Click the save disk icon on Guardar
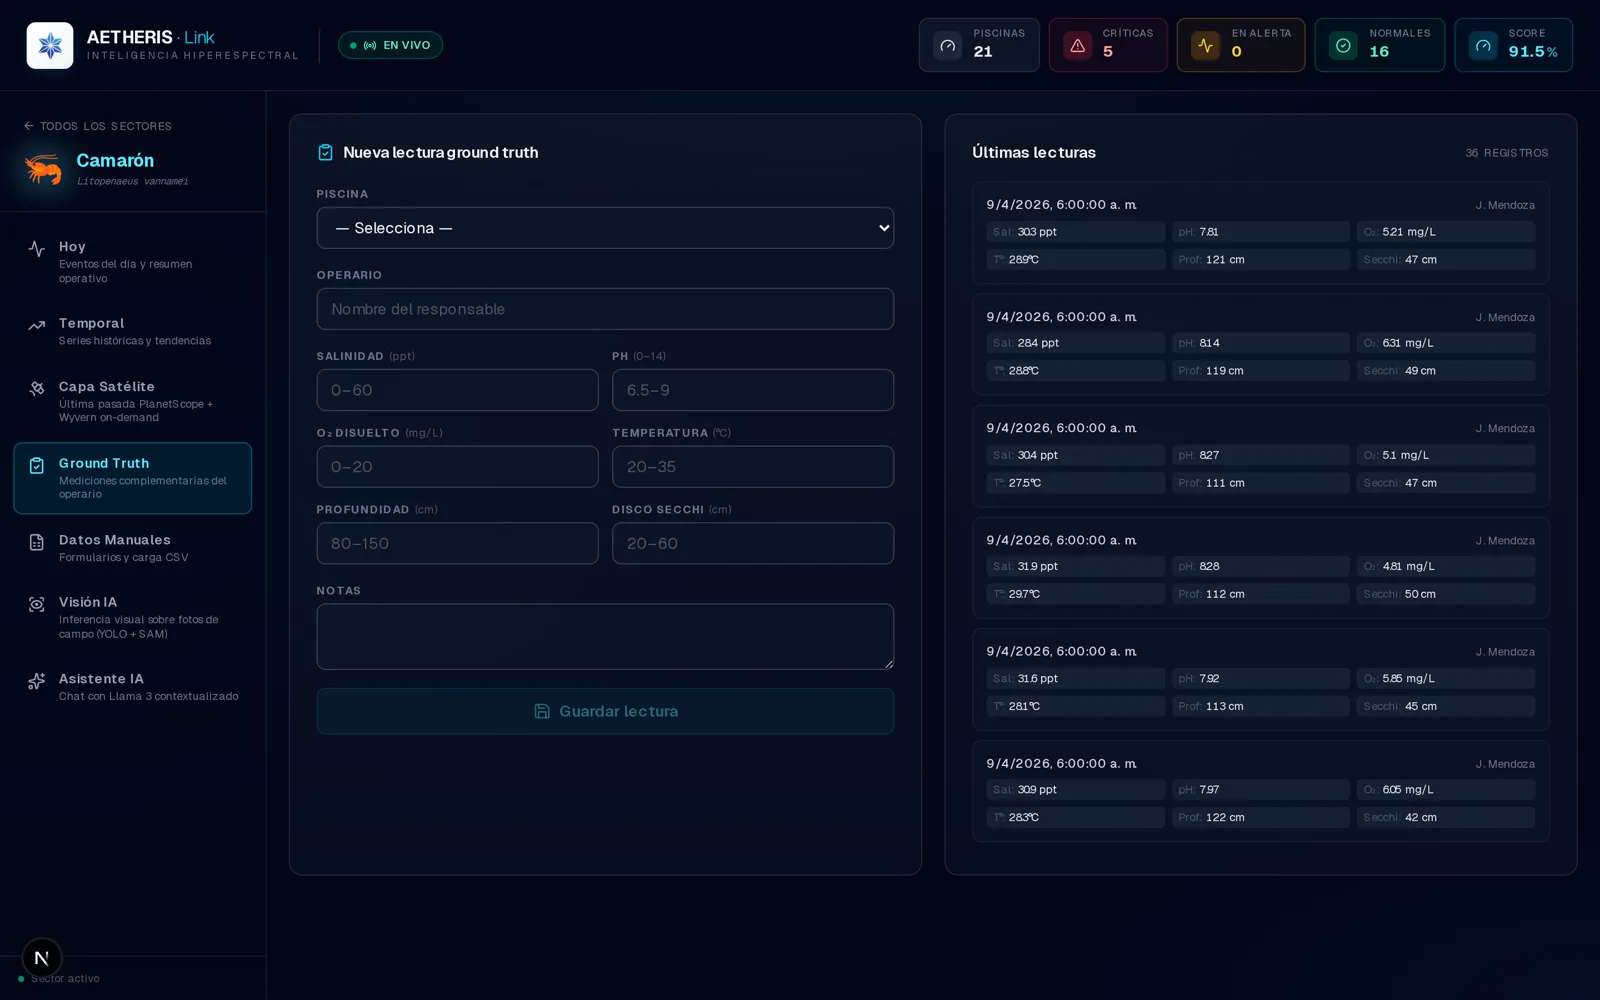 (x=542, y=711)
